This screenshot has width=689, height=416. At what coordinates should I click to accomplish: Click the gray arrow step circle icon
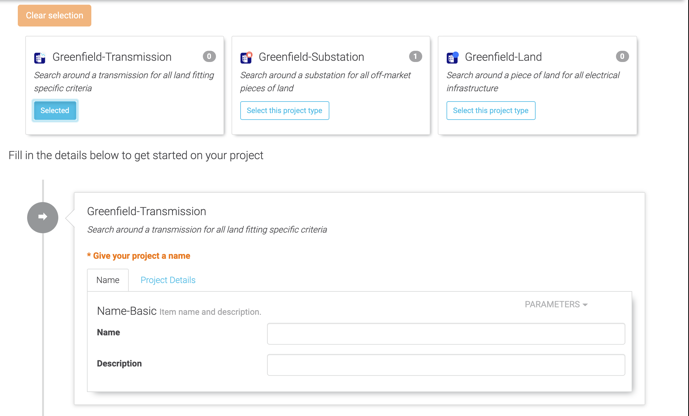coord(43,216)
